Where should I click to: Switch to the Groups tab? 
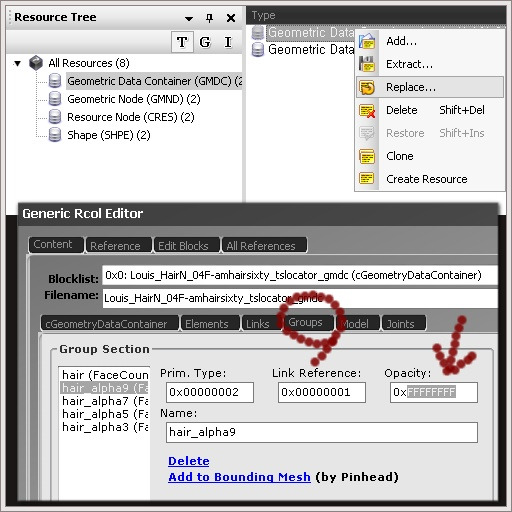point(305,322)
